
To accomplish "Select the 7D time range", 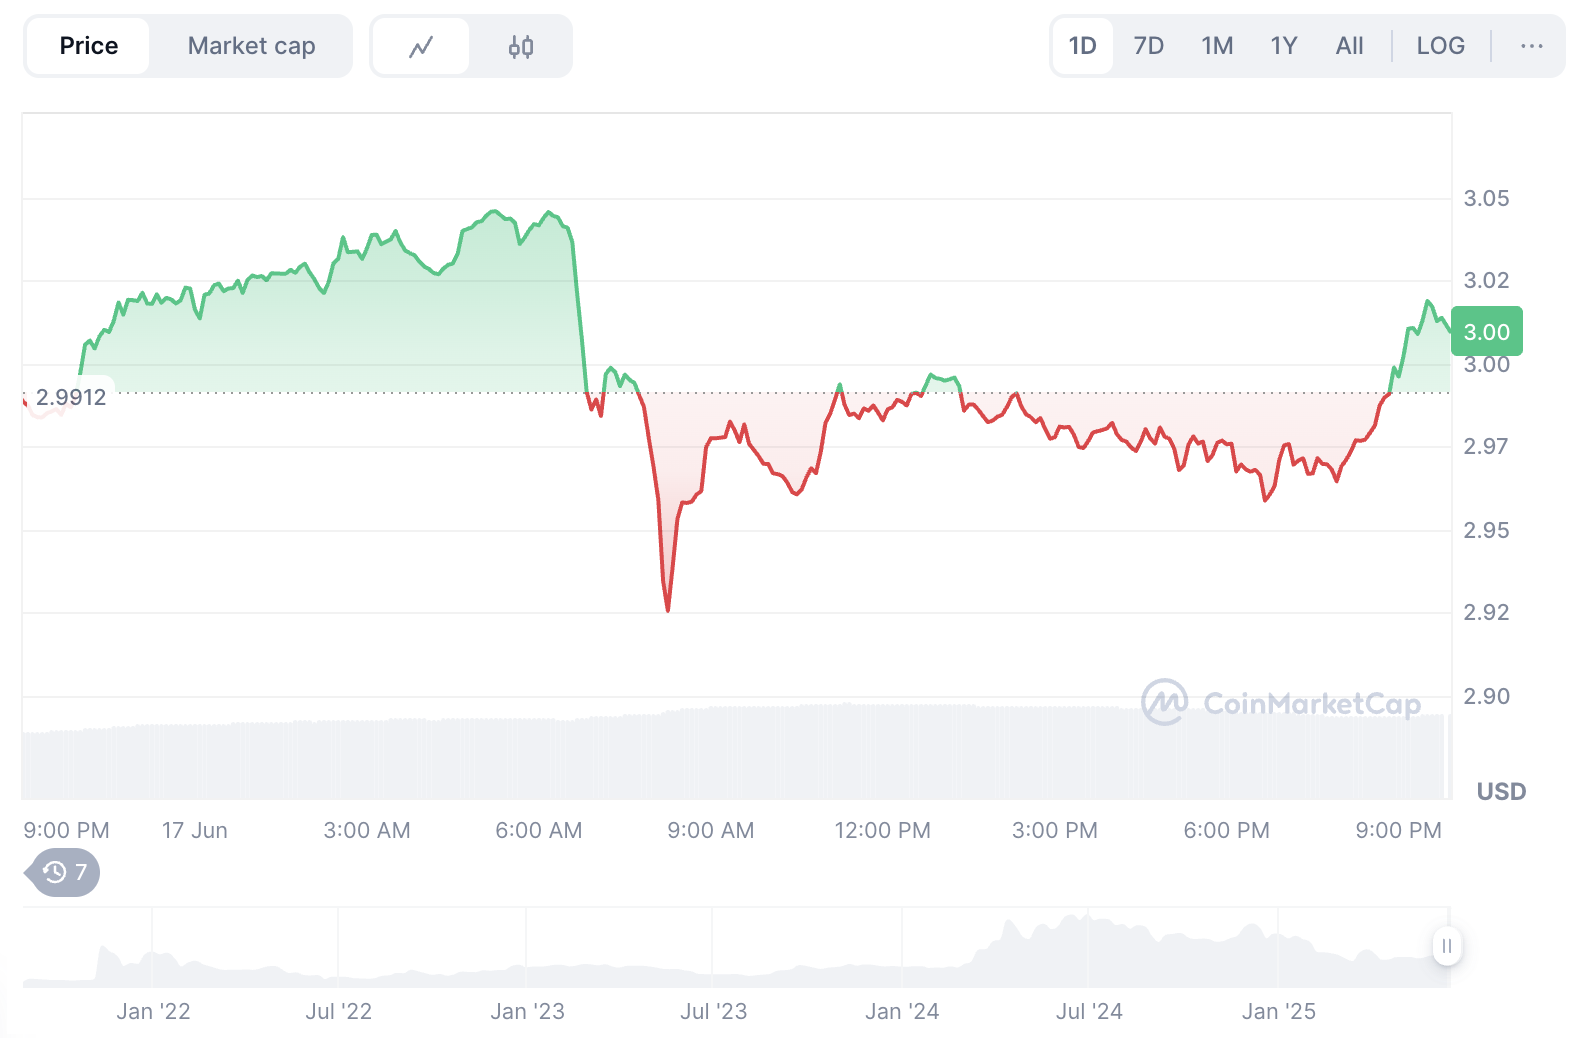I will [x=1148, y=46].
